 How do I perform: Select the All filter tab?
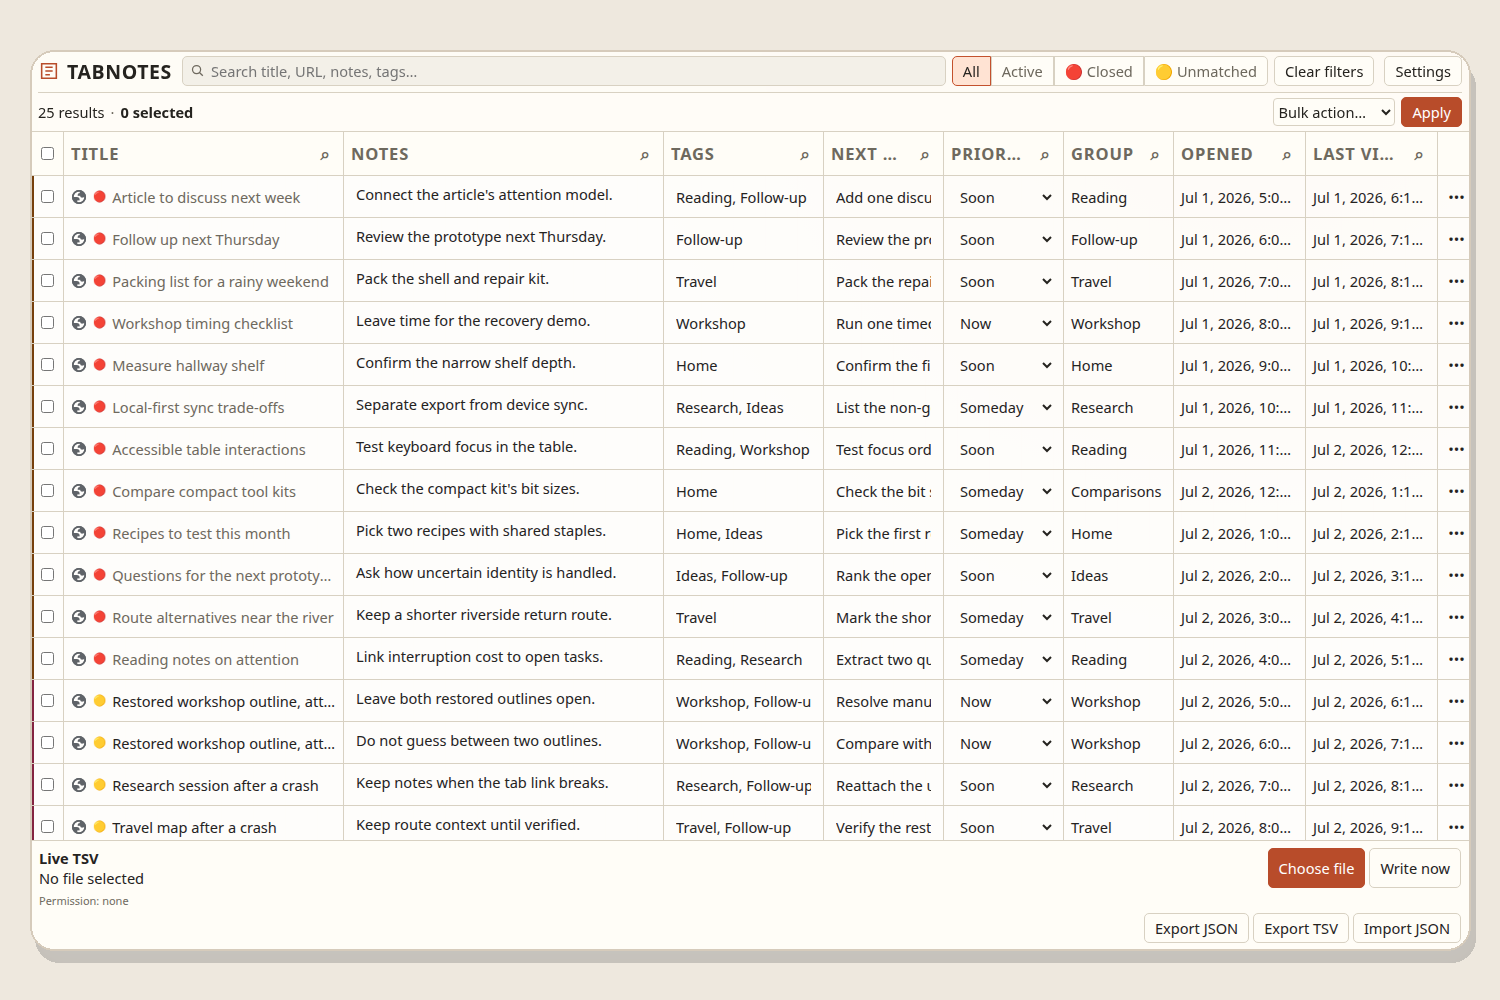(971, 72)
